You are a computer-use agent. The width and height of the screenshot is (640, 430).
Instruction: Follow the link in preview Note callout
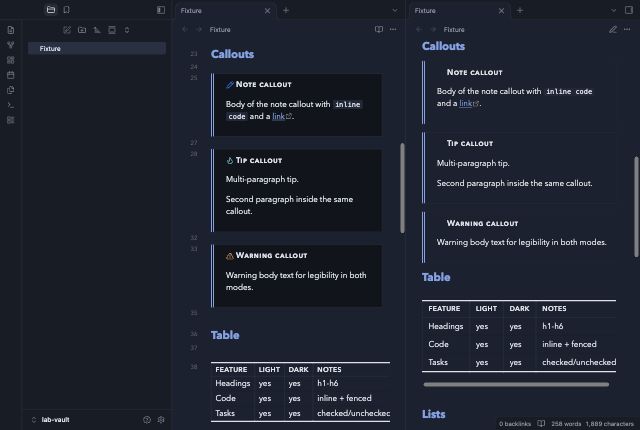(x=466, y=103)
